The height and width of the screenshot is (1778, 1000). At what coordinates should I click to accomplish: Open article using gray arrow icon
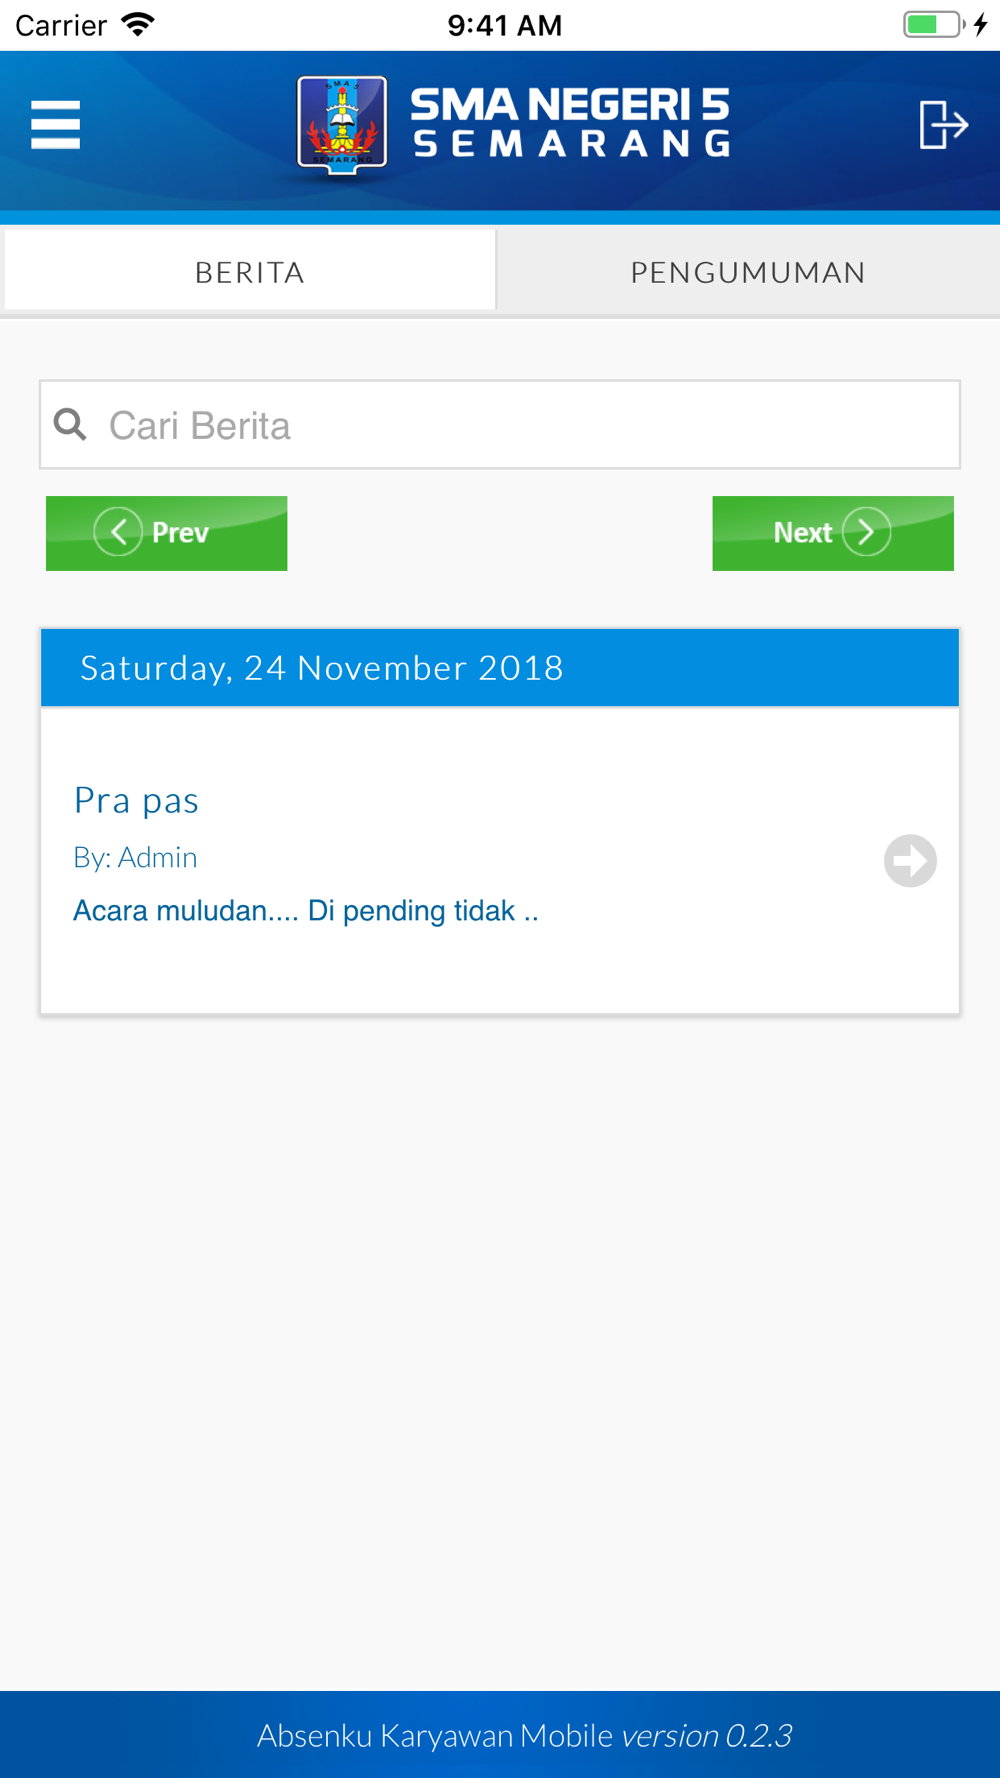(x=910, y=860)
